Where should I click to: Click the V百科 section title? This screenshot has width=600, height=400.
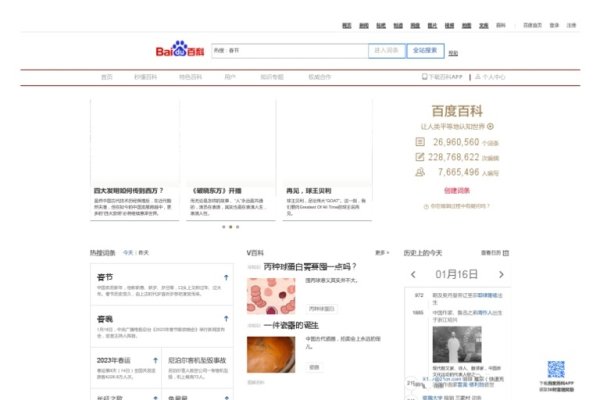point(255,253)
